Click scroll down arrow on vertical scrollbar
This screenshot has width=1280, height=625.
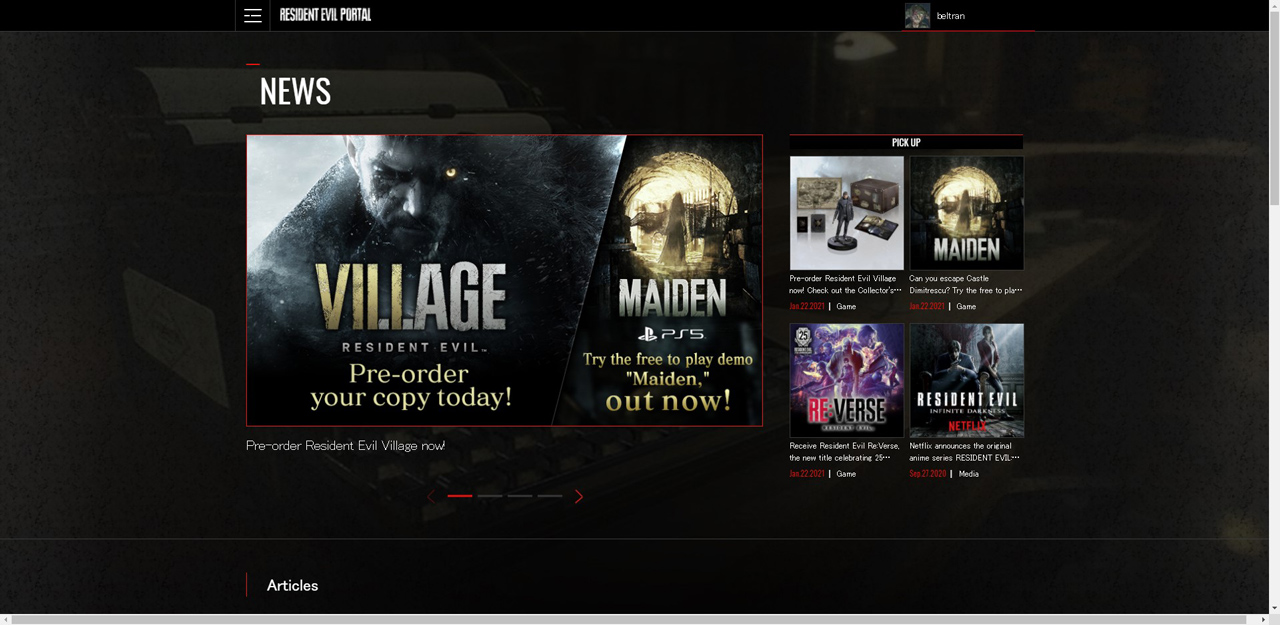[x=1274, y=607]
